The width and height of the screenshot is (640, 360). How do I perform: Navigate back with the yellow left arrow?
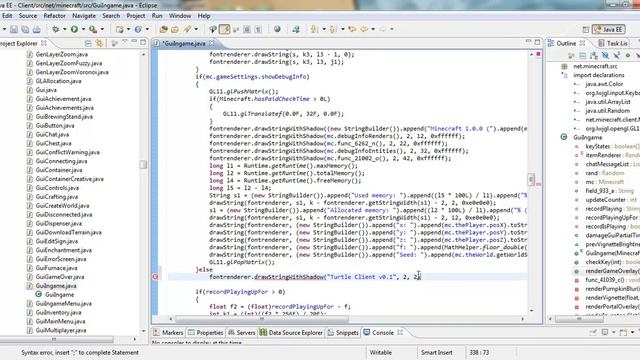[363, 29]
